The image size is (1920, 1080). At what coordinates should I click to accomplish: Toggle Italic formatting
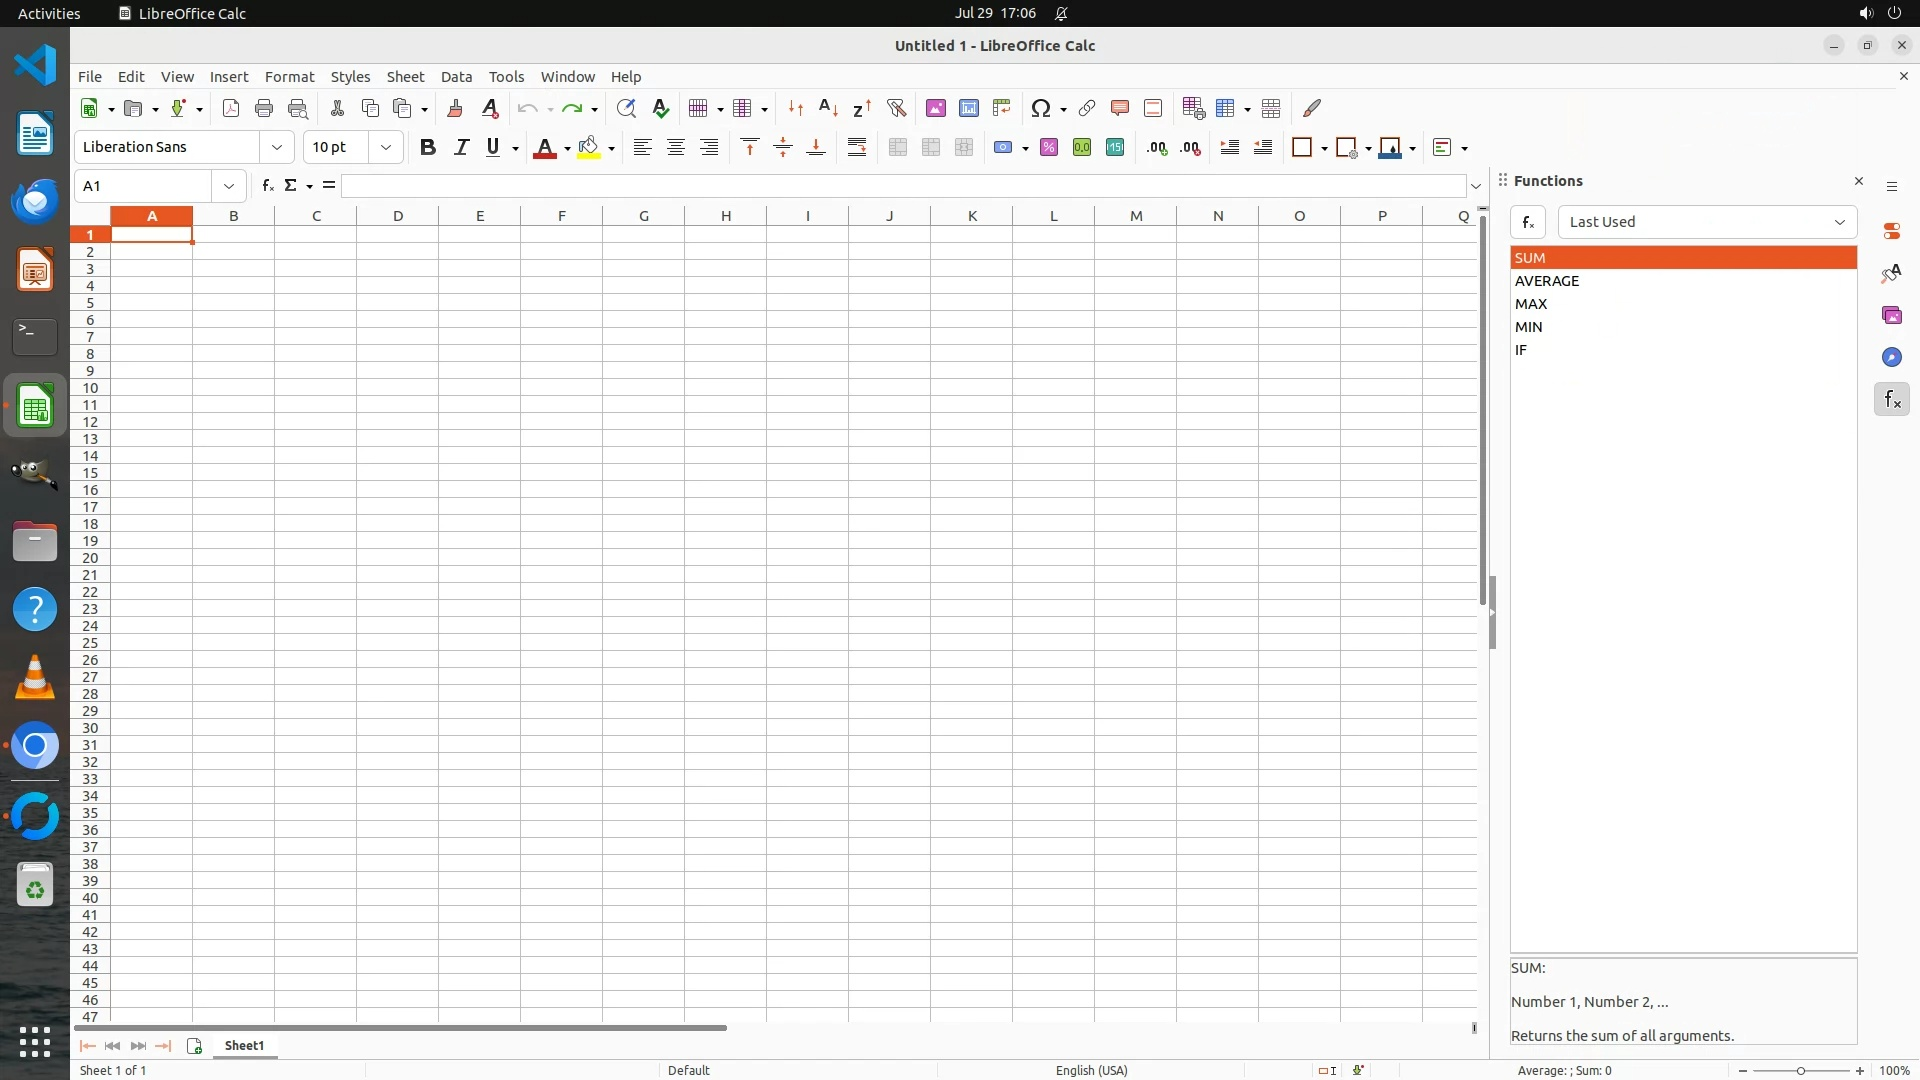point(461,148)
